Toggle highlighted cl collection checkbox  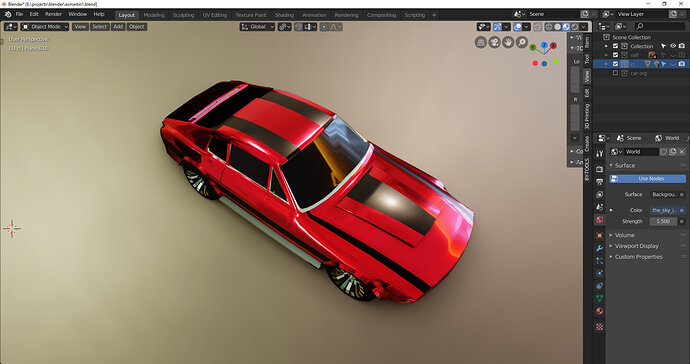[x=616, y=64]
